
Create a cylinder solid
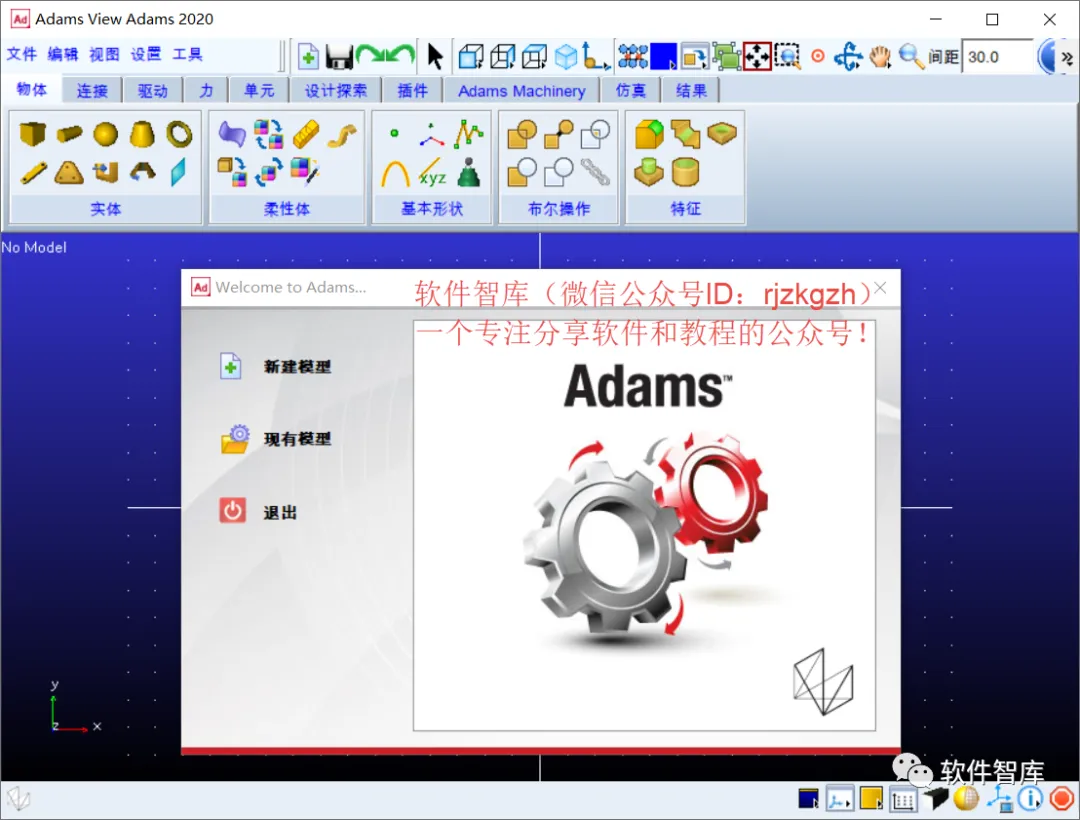(x=69, y=134)
